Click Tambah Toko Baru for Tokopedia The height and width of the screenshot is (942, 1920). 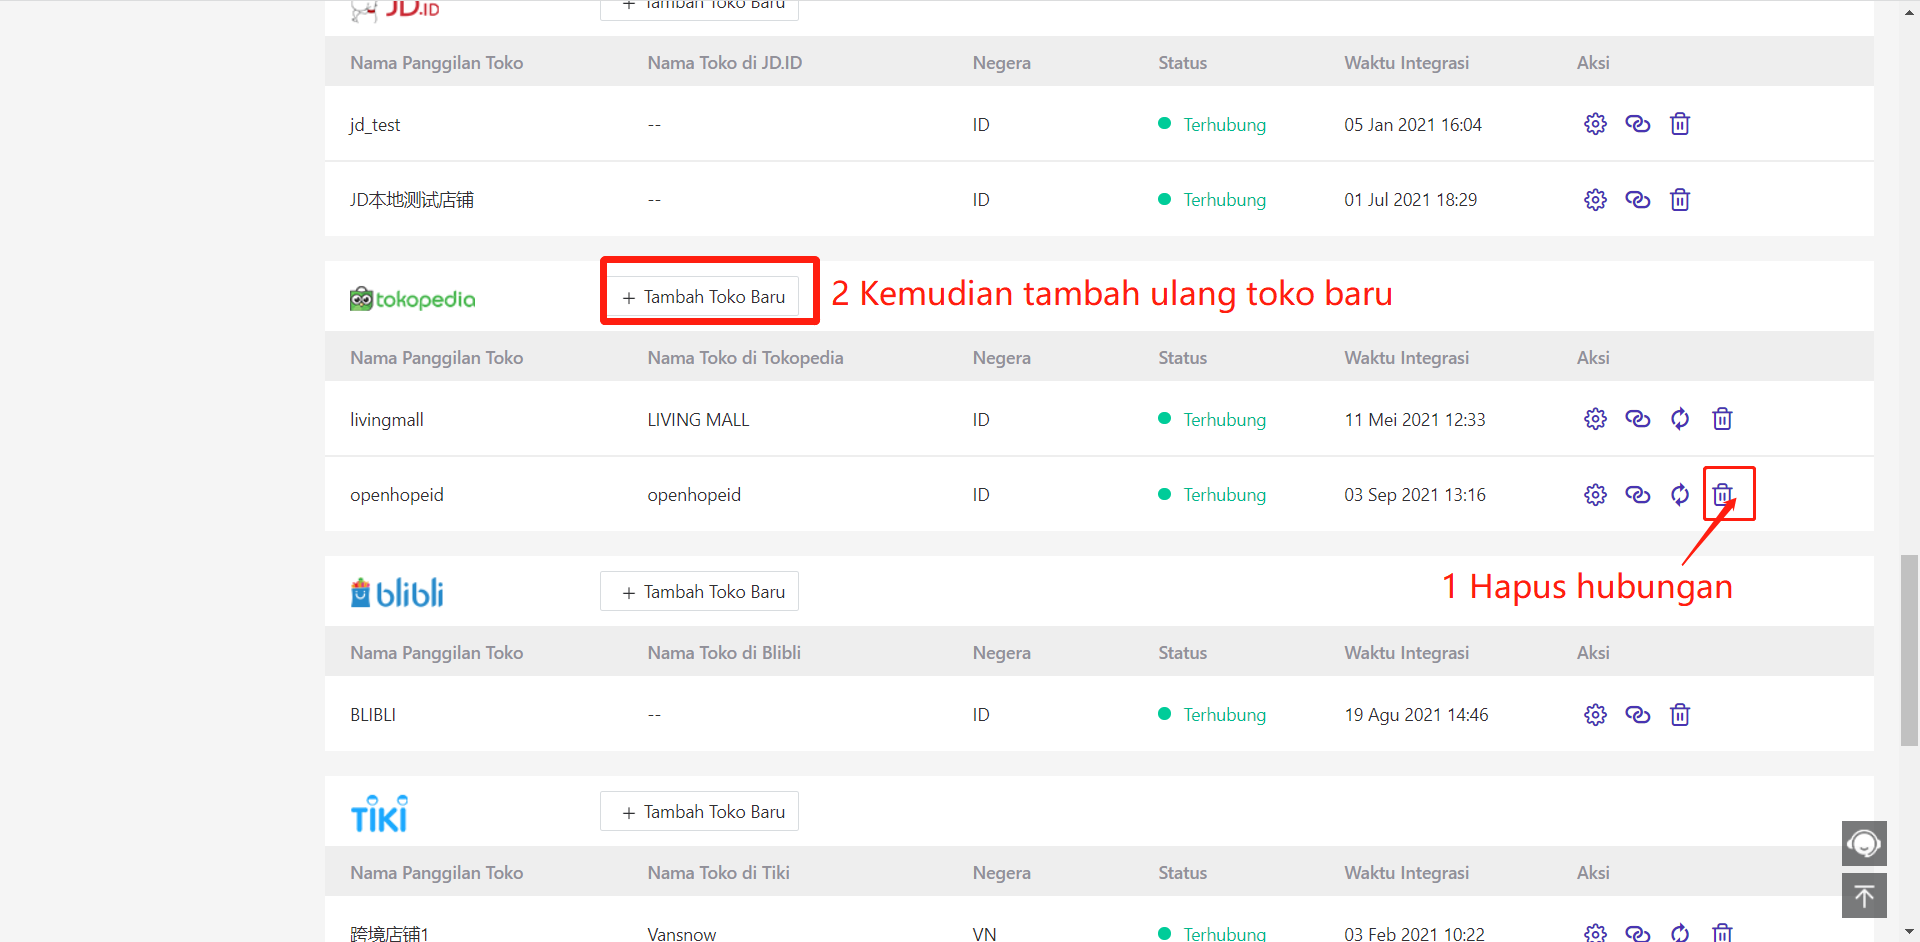pyautogui.click(x=703, y=297)
